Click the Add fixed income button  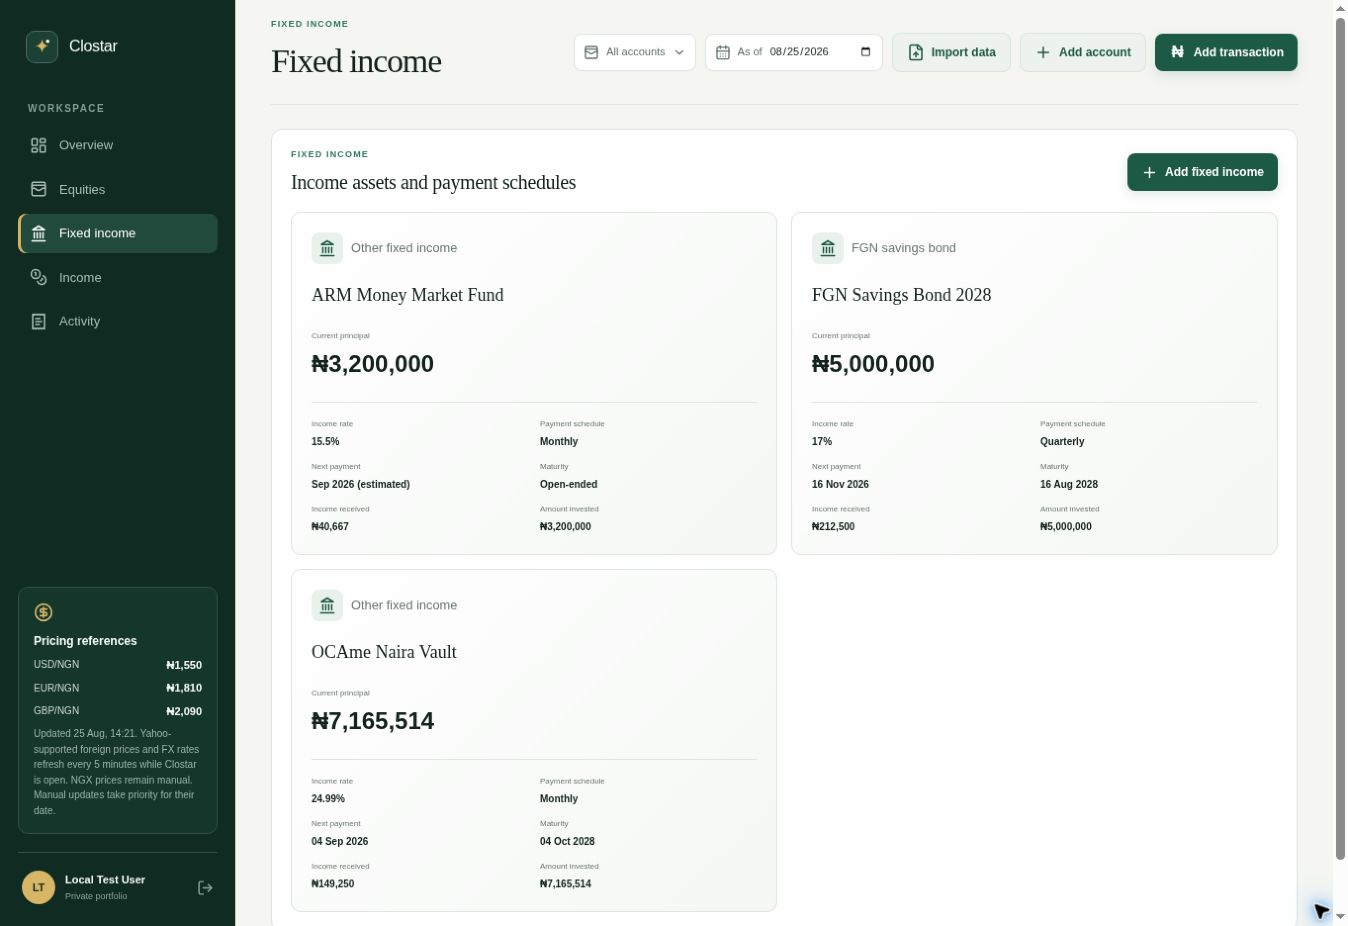tap(1202, 172)
